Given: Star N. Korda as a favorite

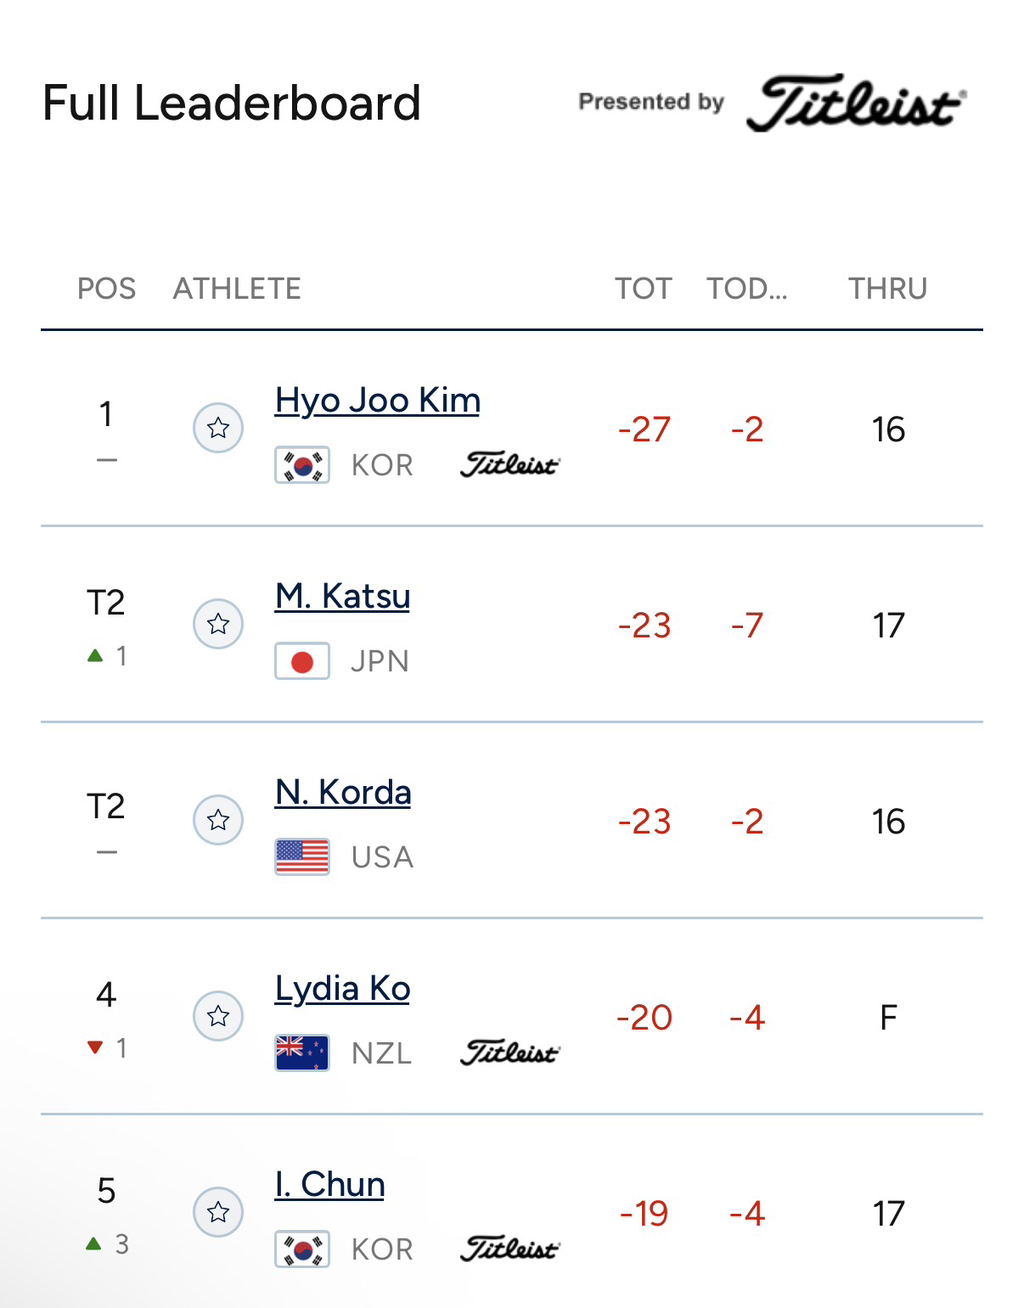Looking at the screenshot, I should [218, 820].
